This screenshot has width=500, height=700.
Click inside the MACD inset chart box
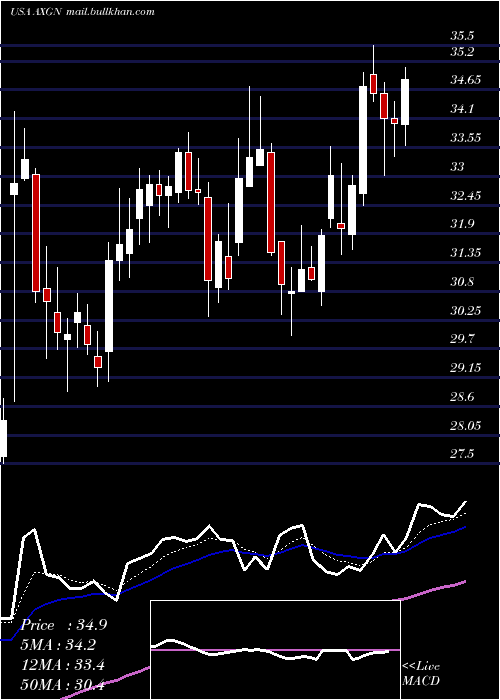click(275, 650)
